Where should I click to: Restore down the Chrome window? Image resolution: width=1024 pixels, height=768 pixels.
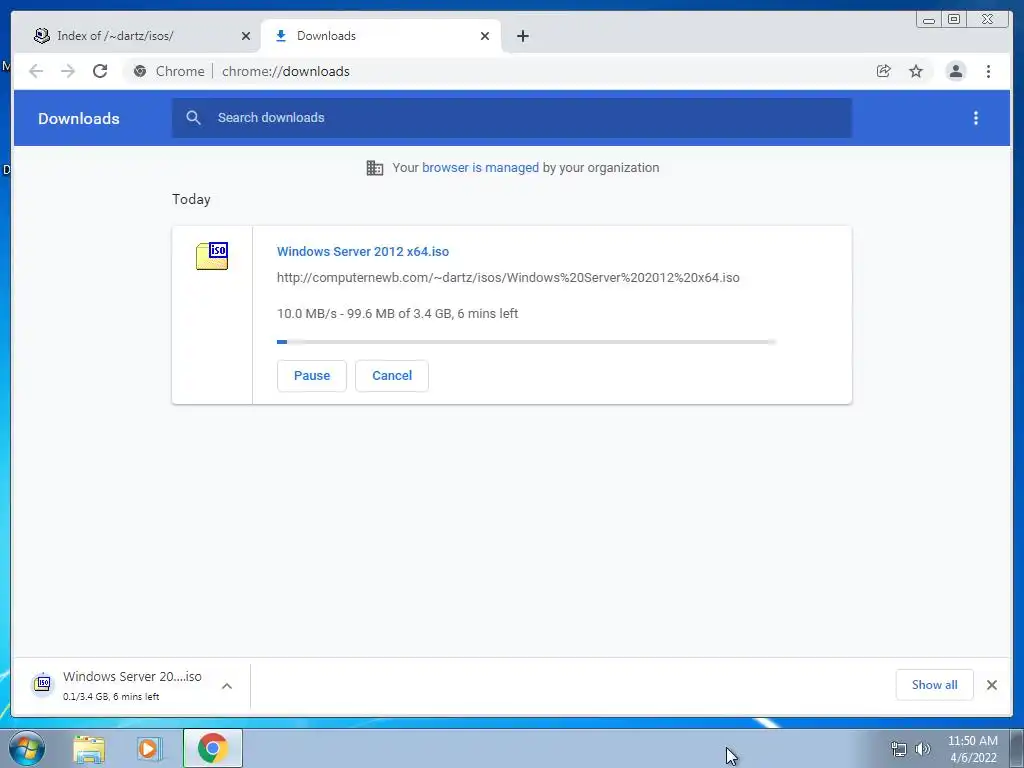(x=954, y=20)
